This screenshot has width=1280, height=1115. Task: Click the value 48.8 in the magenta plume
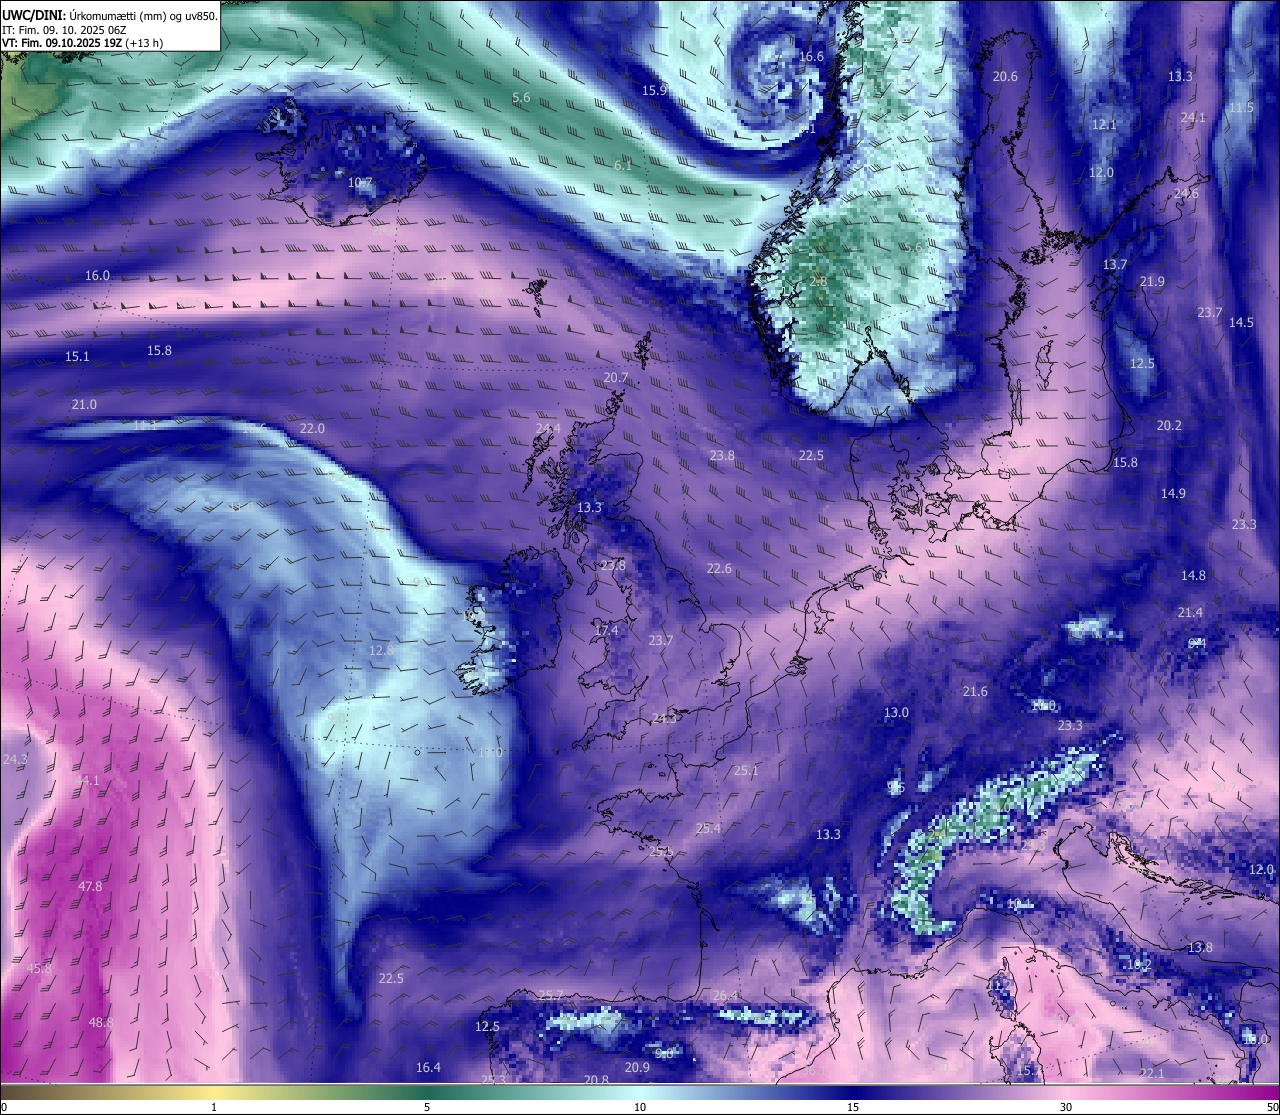101,1023
